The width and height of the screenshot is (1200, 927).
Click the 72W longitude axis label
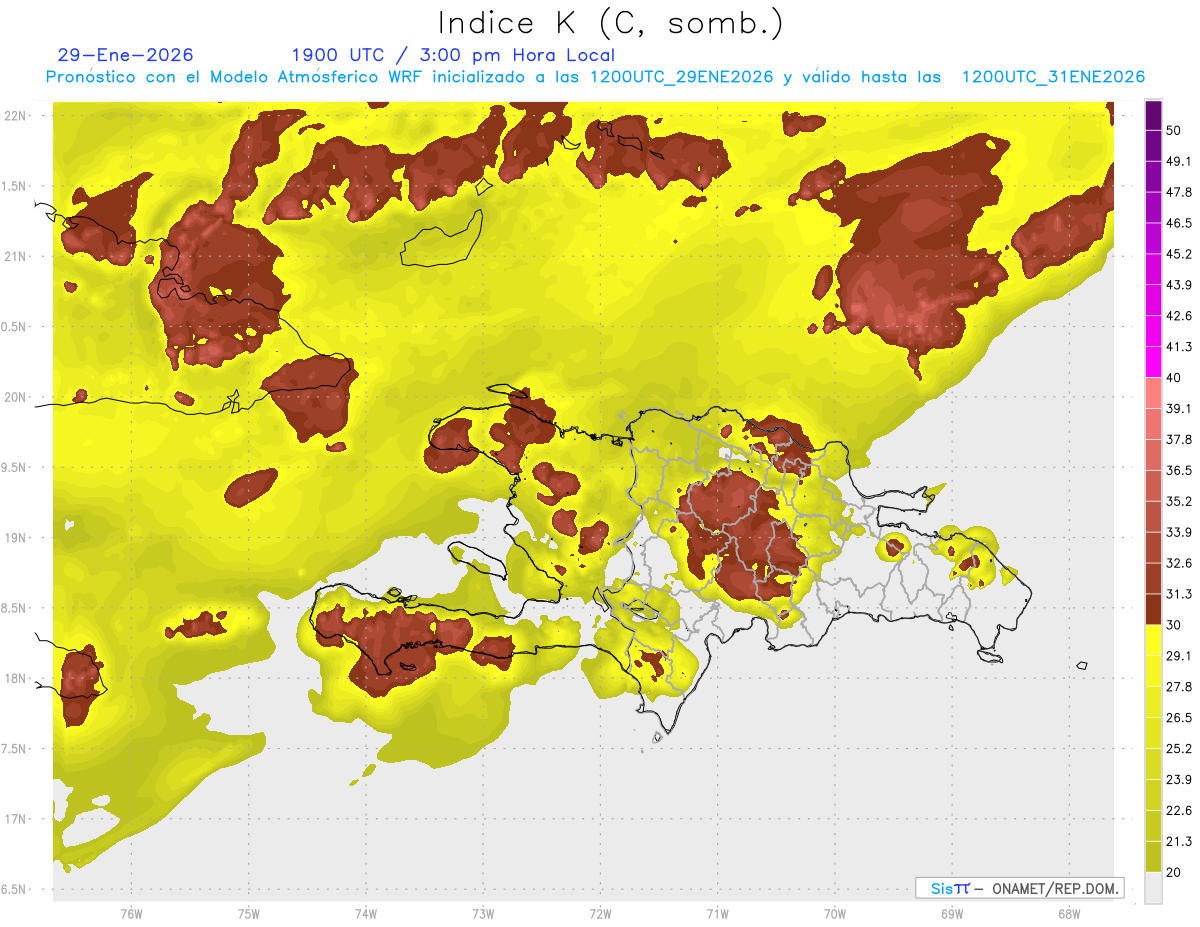pos(600,913)
